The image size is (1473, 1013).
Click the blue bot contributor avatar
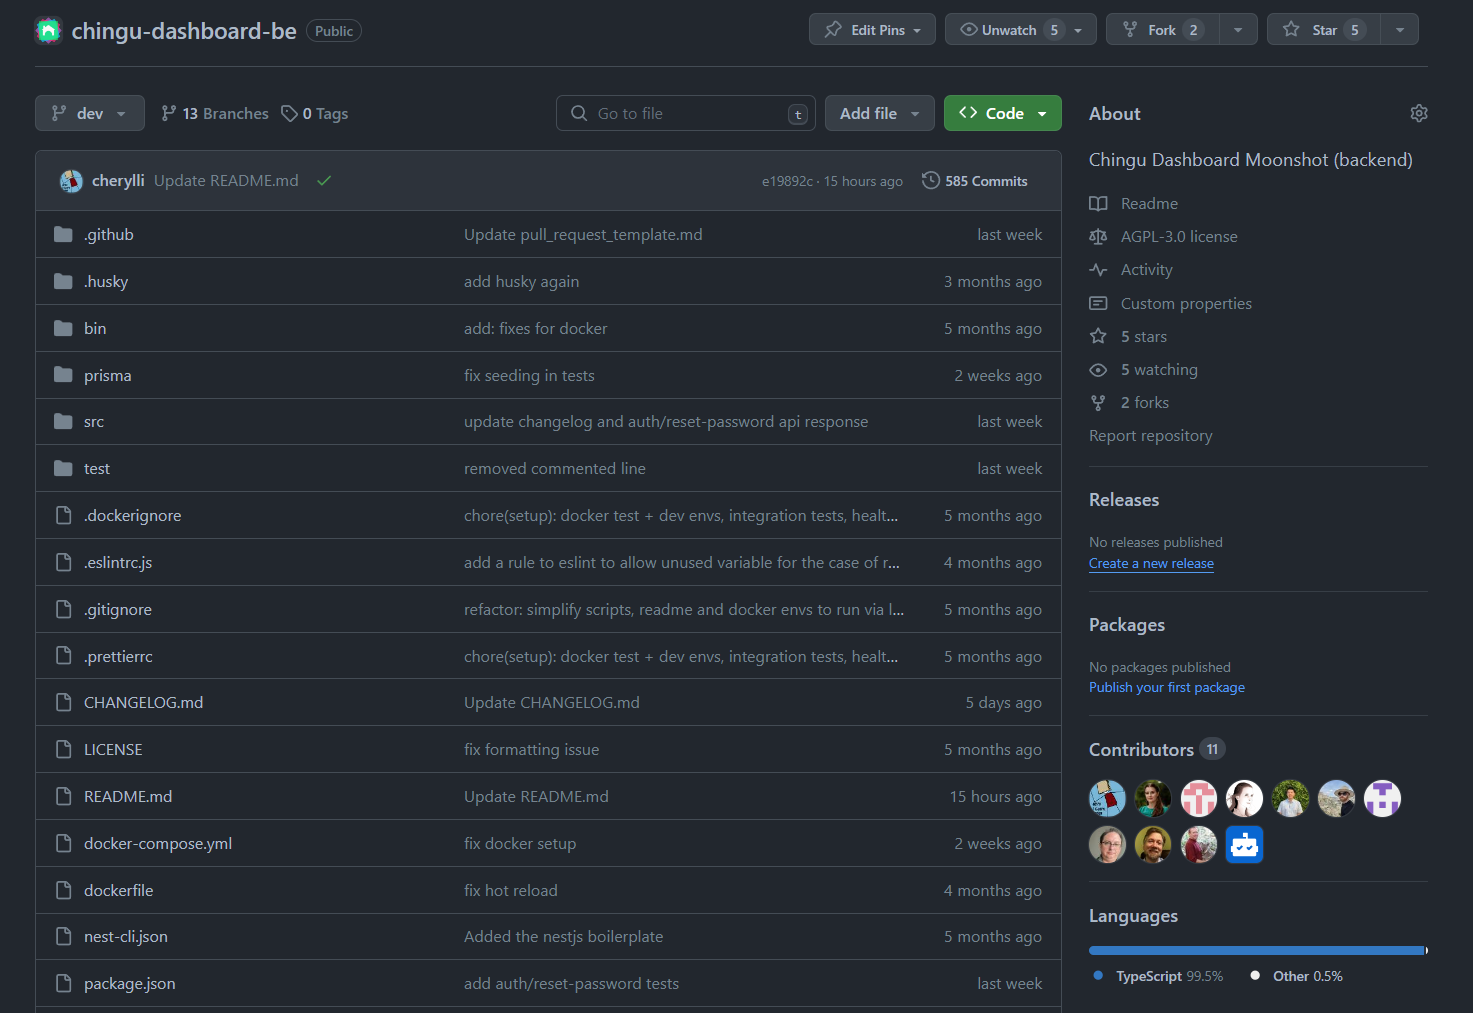1245,845
